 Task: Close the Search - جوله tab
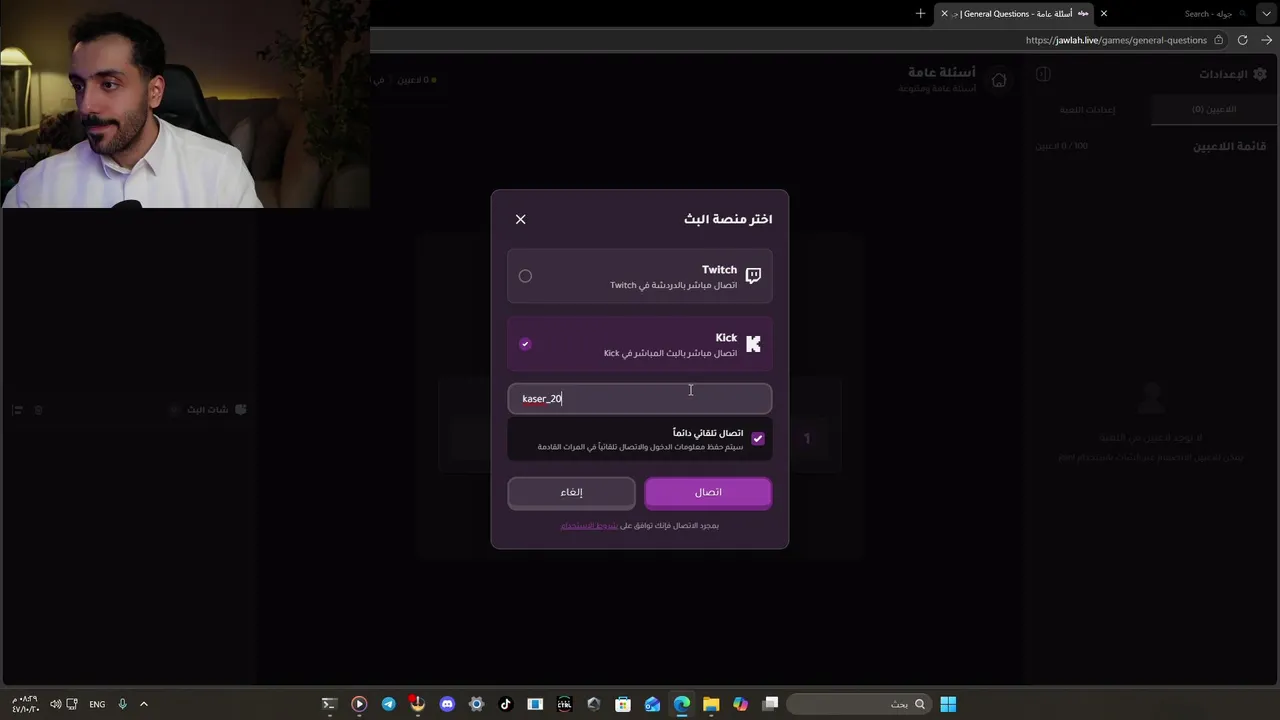1104,14
